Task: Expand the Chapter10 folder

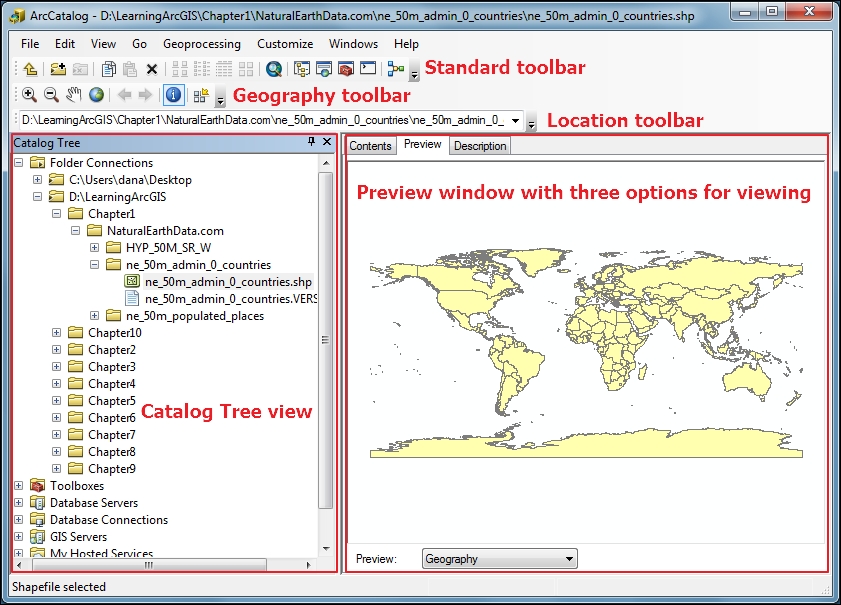Action: [x=56, y=333]
